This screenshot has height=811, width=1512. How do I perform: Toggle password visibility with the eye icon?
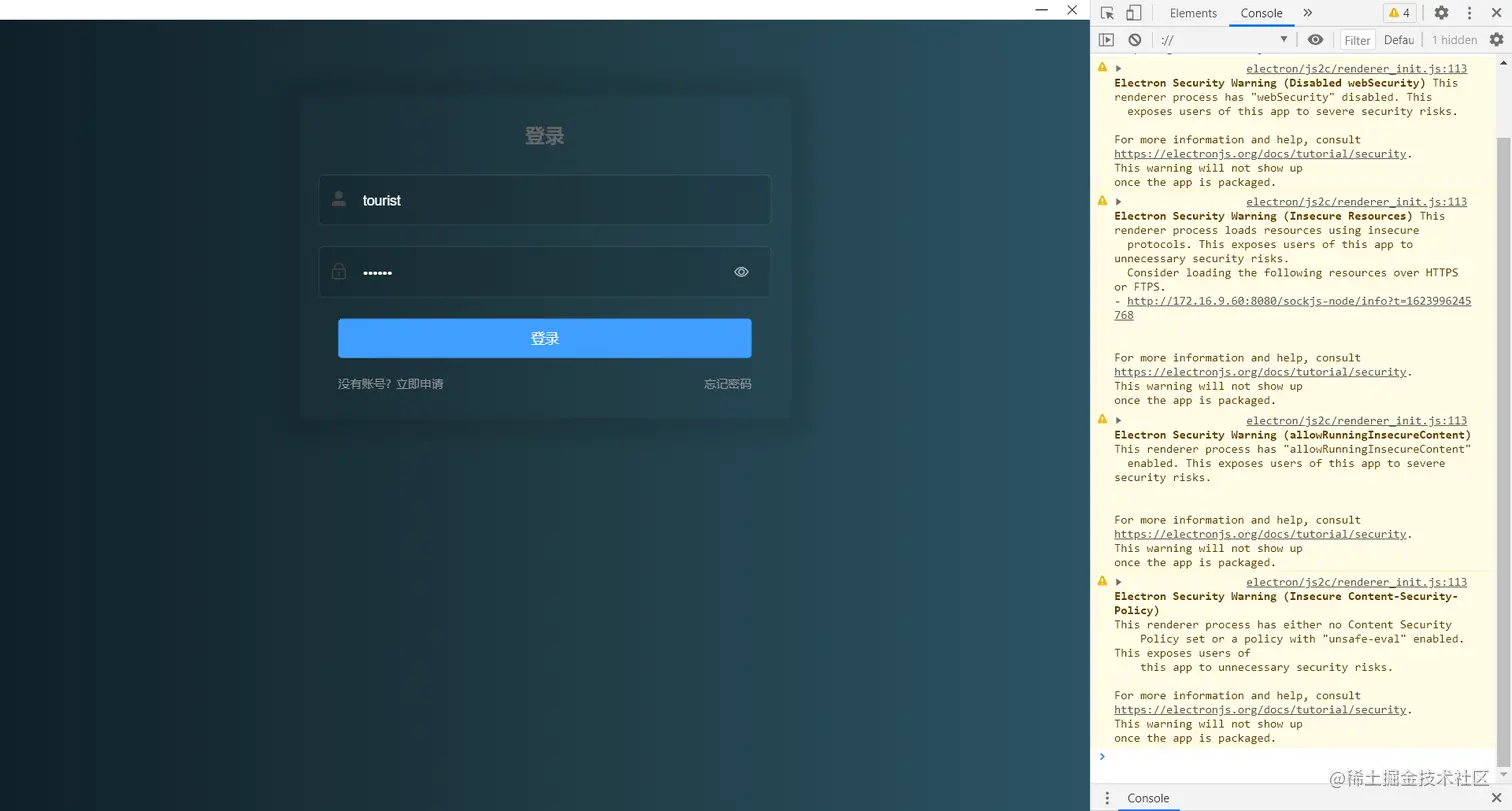point(741,272)
